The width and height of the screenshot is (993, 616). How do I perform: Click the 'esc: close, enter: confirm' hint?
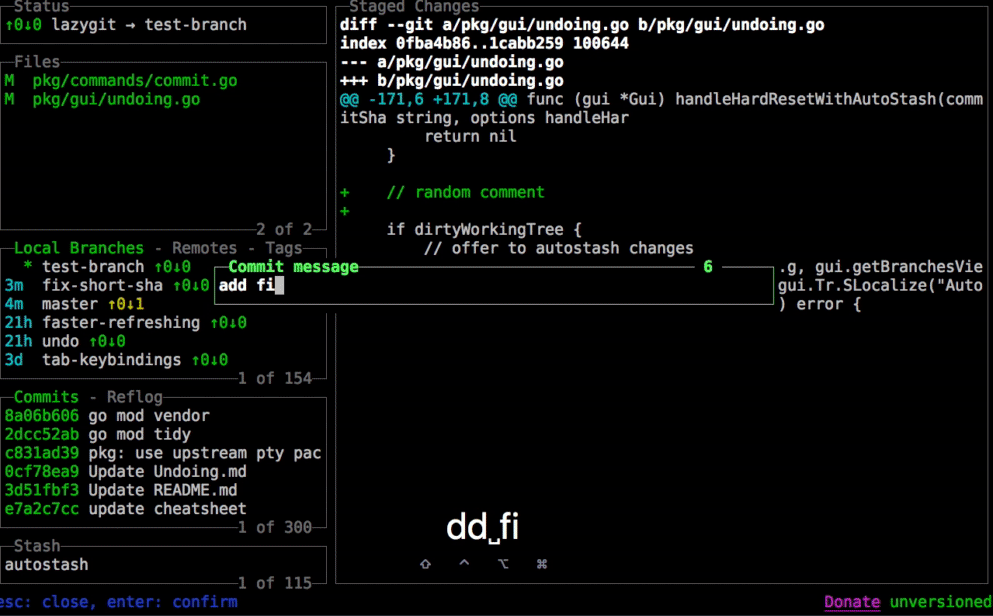(x=118, y=602)
